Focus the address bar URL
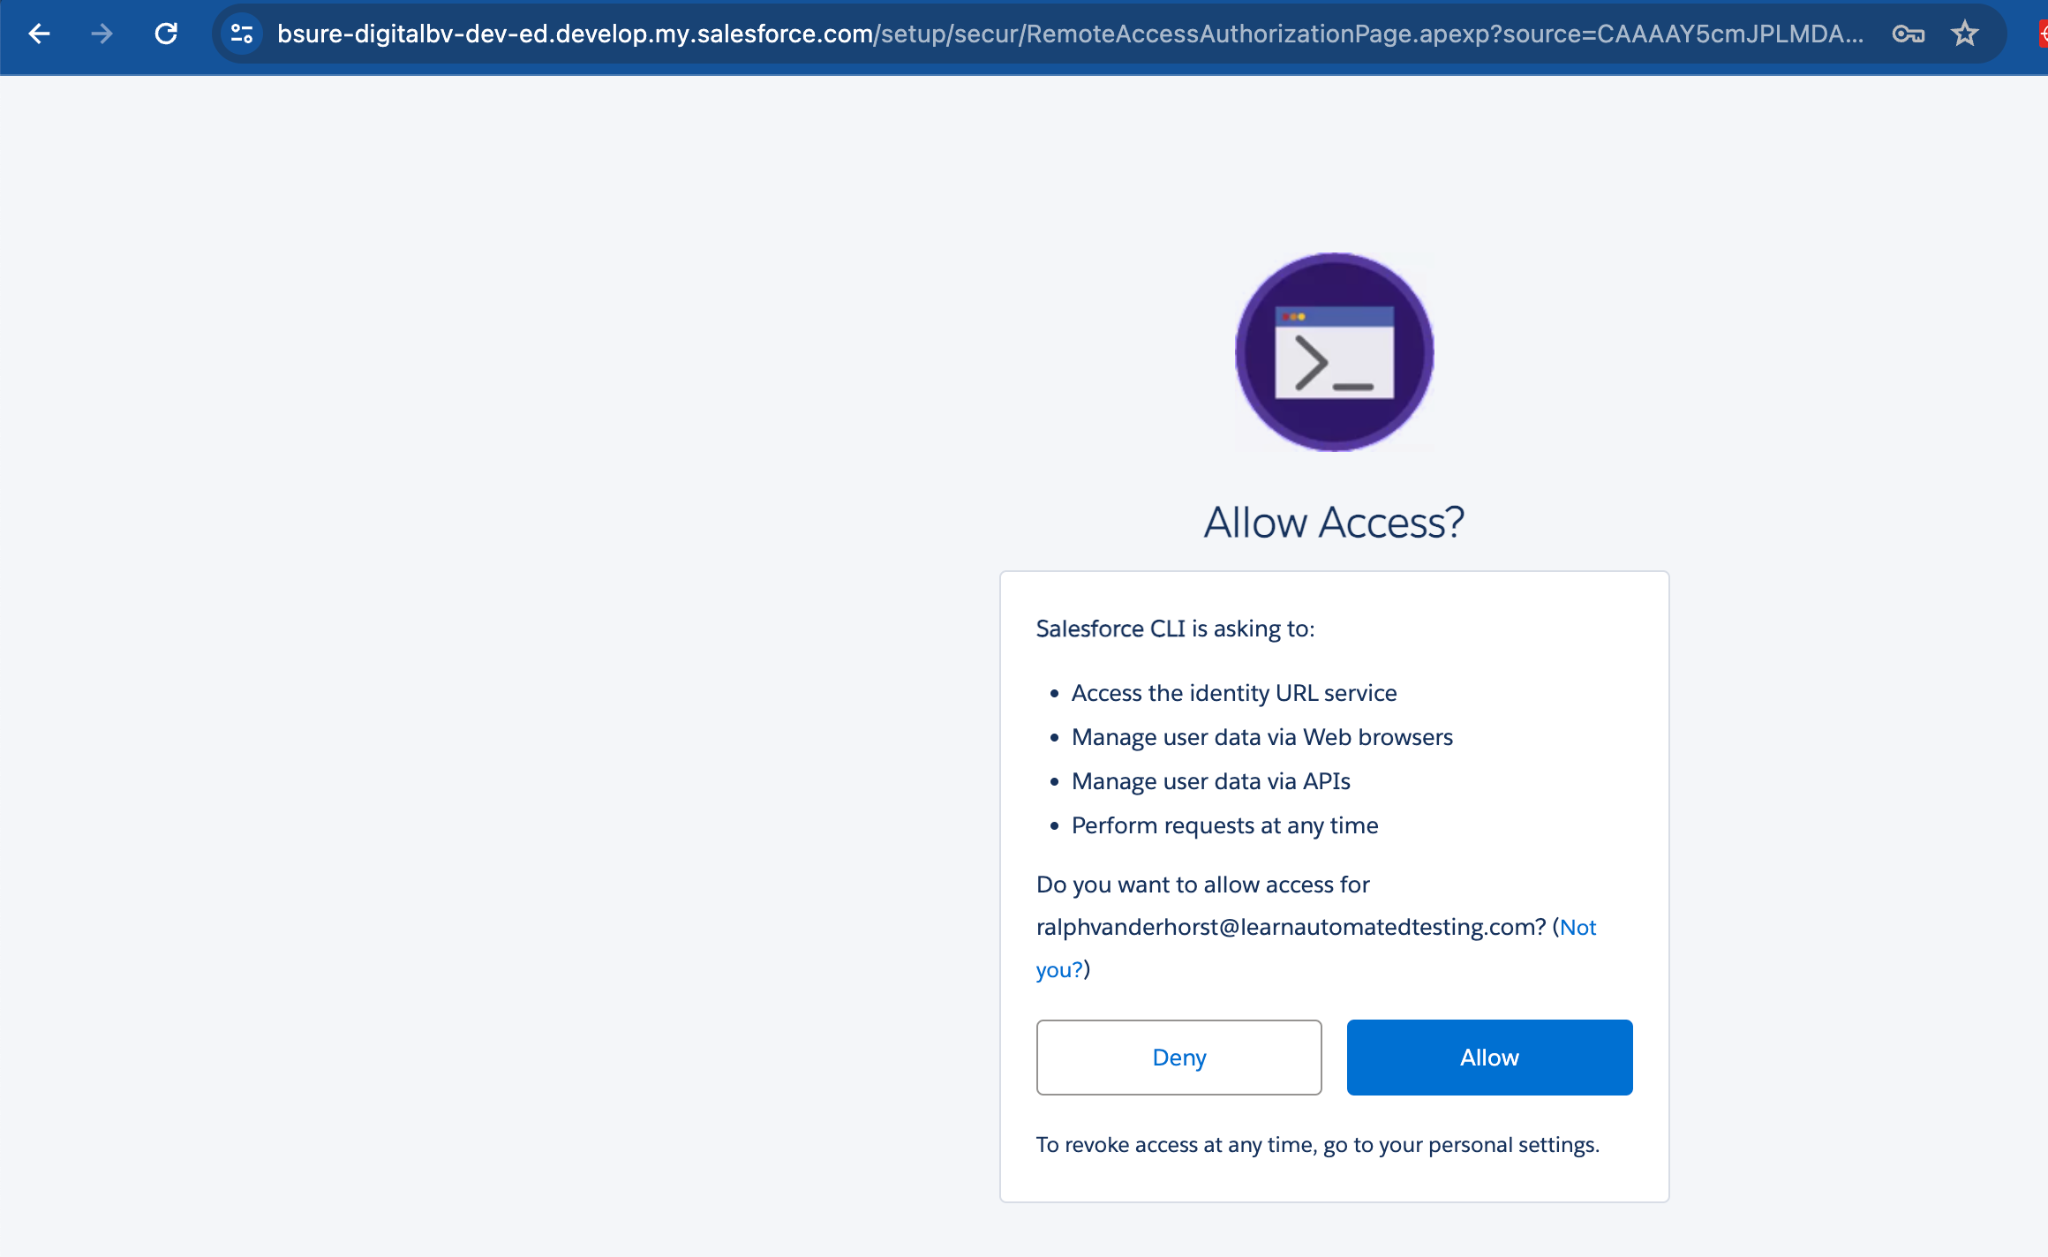This screenshot has width=2048, height=1257. click(x=1070, y=34)
